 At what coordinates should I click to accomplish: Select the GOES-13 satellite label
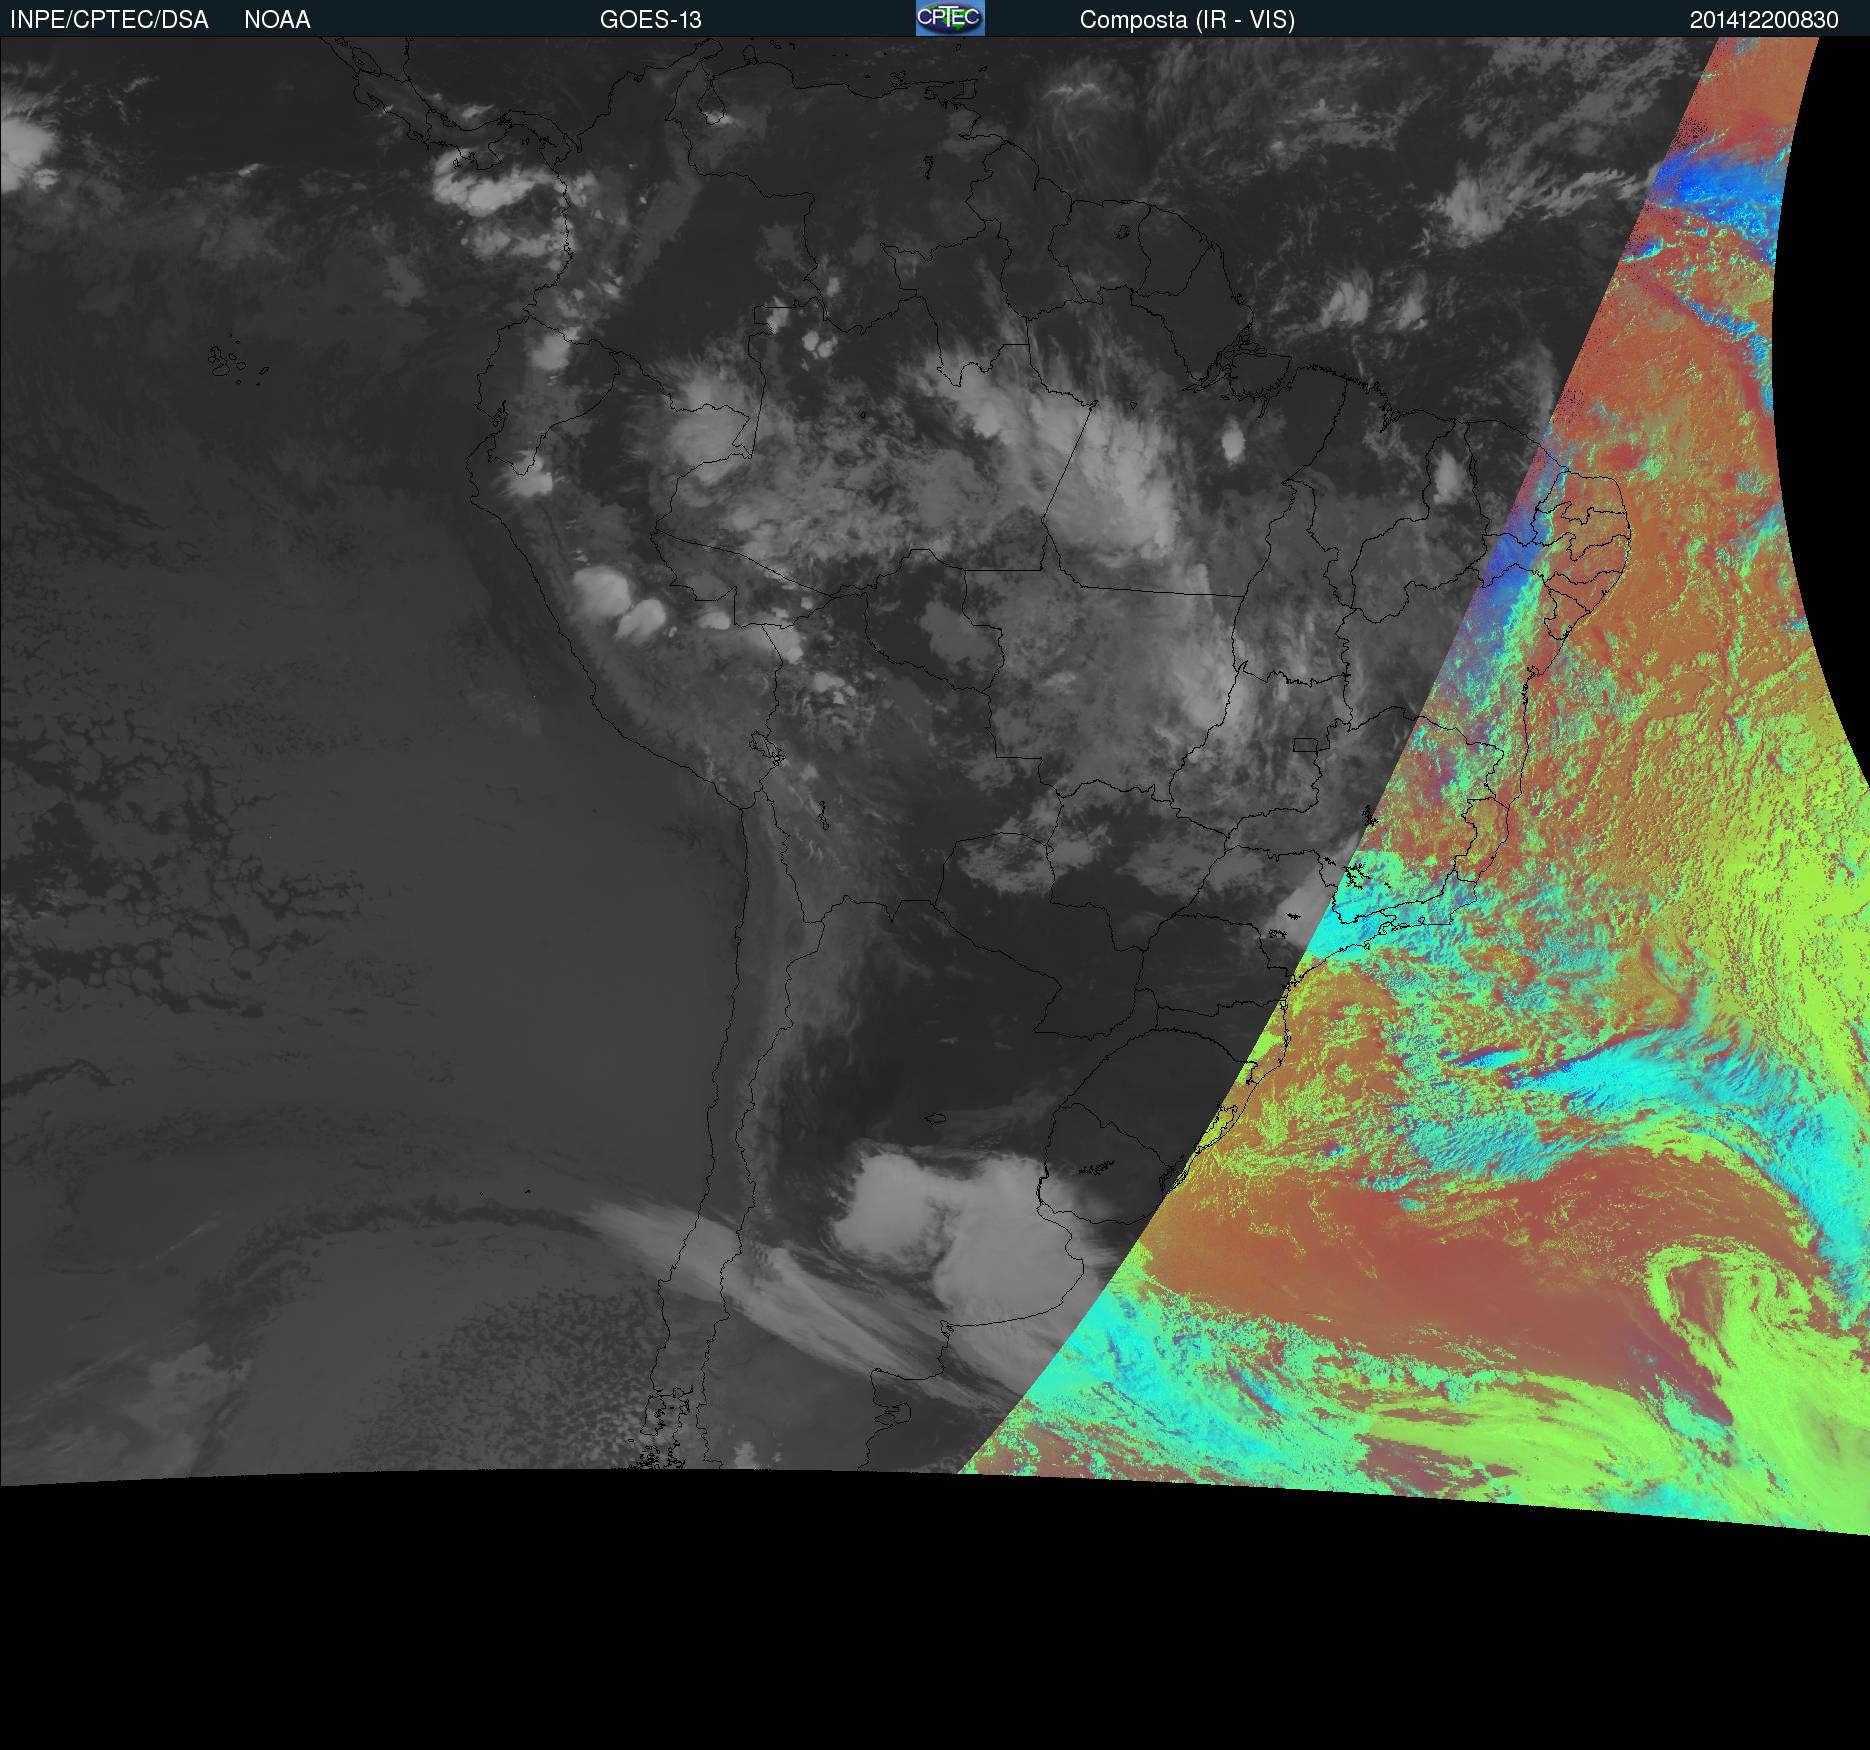[651, 20]
